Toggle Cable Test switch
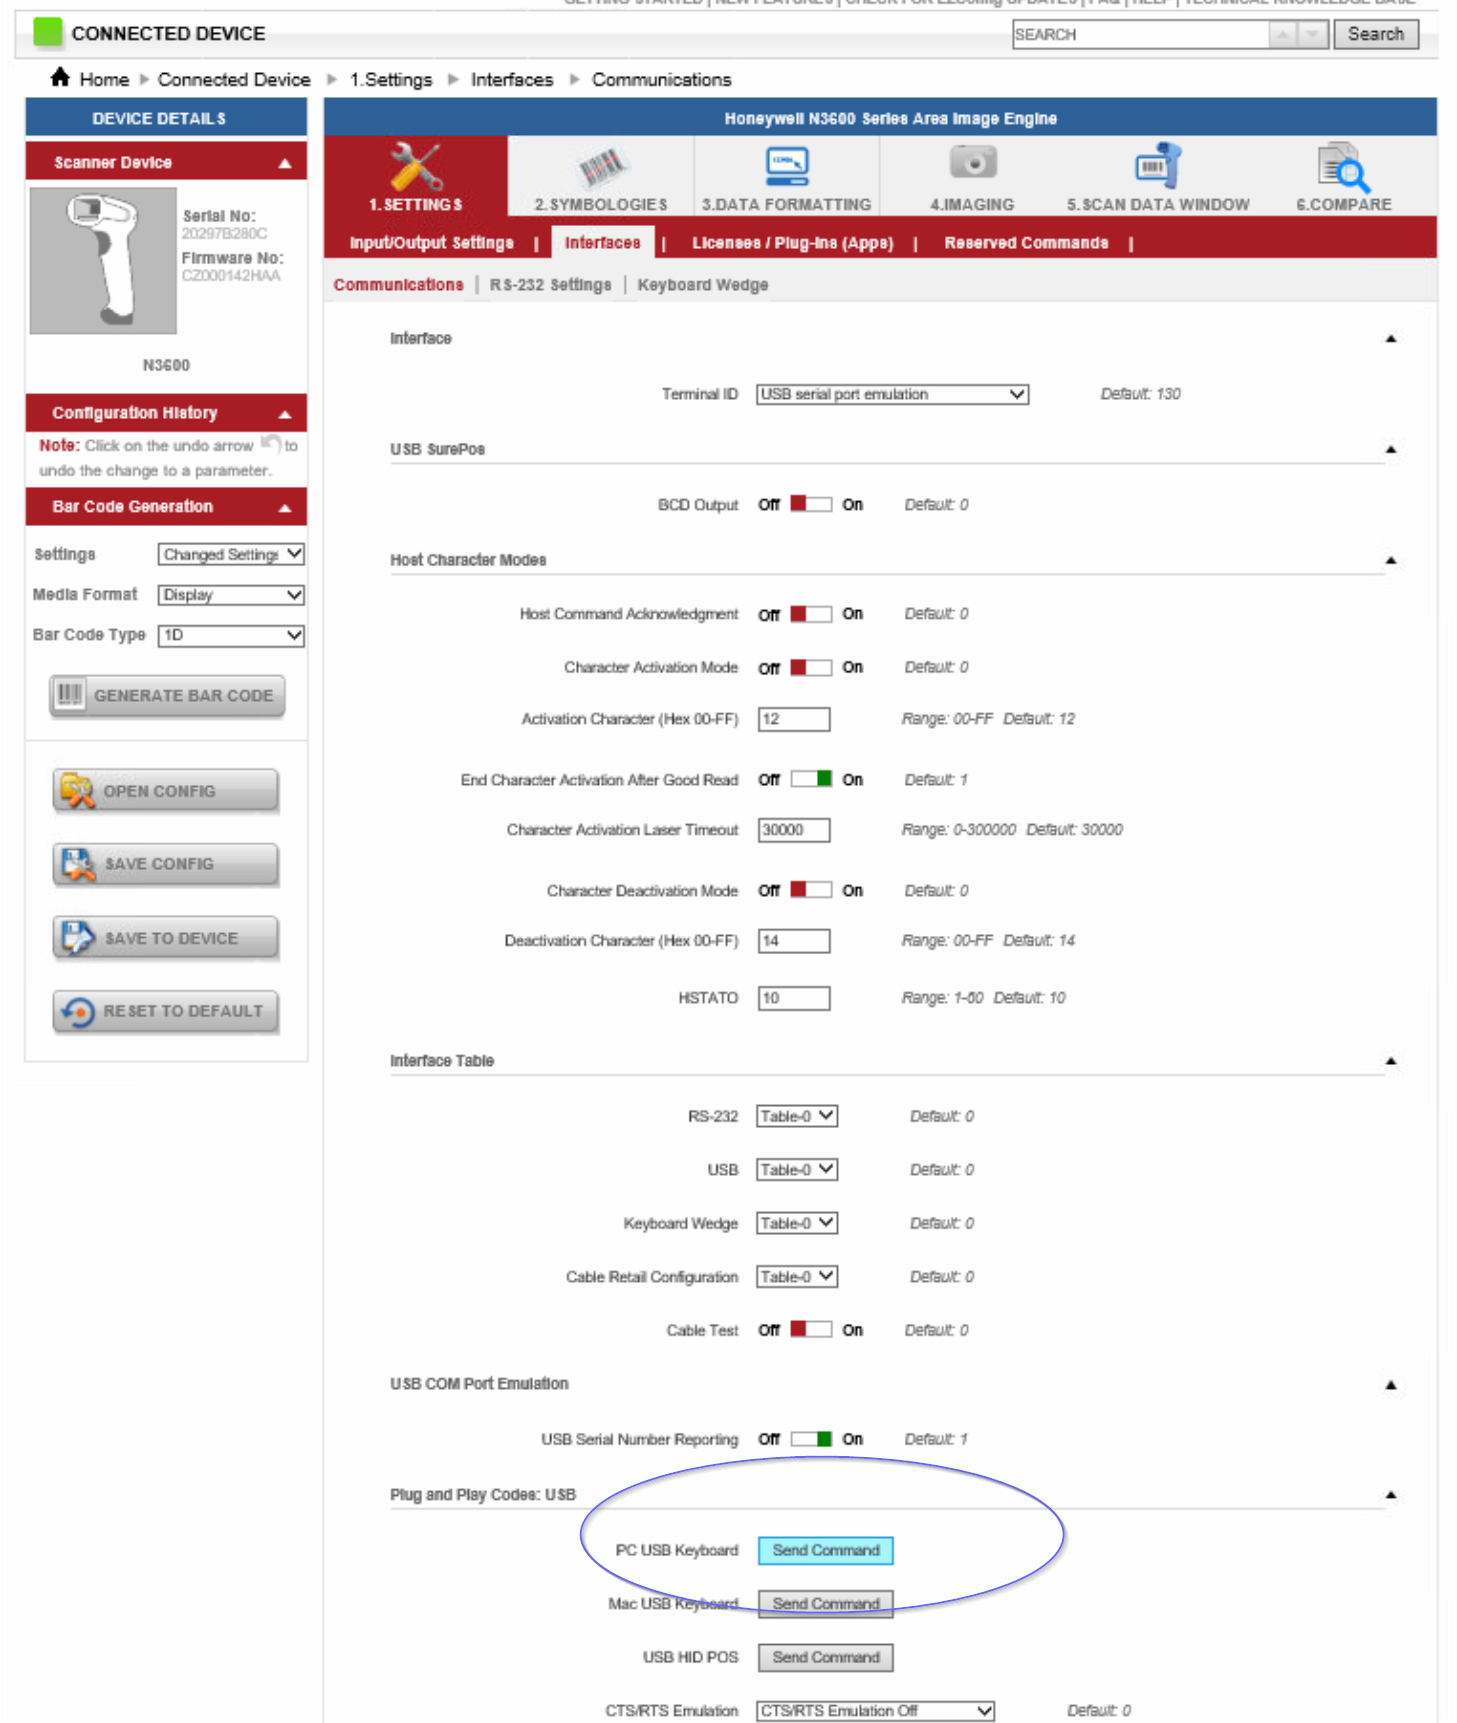The height and width of the screenshot is (1723, 1457). click(810, 1329)
